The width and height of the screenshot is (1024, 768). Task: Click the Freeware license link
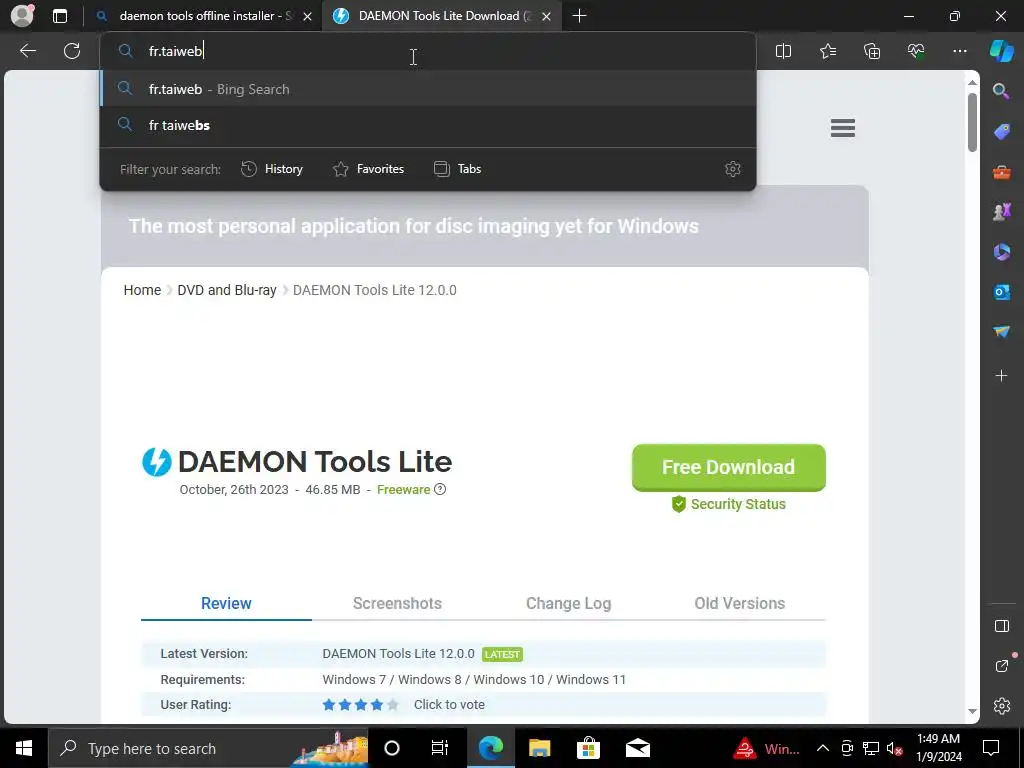click(404, 490)
